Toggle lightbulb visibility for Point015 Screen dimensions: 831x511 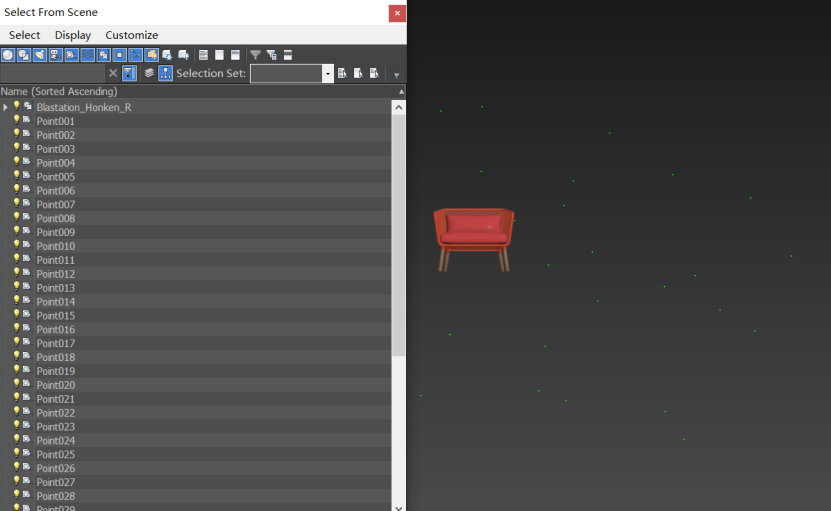(x=16, y=314)
